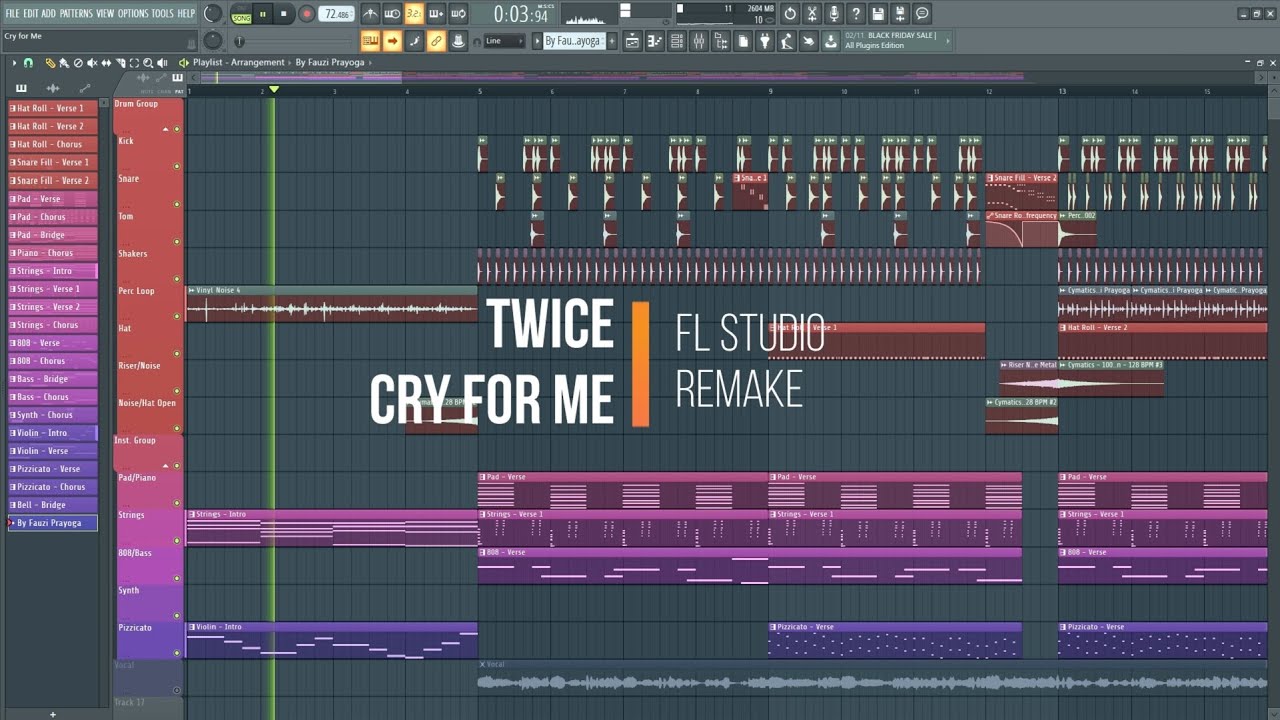Save the project with floppy icon
This screenshot has height=720, width=1280.
[878, 14]
